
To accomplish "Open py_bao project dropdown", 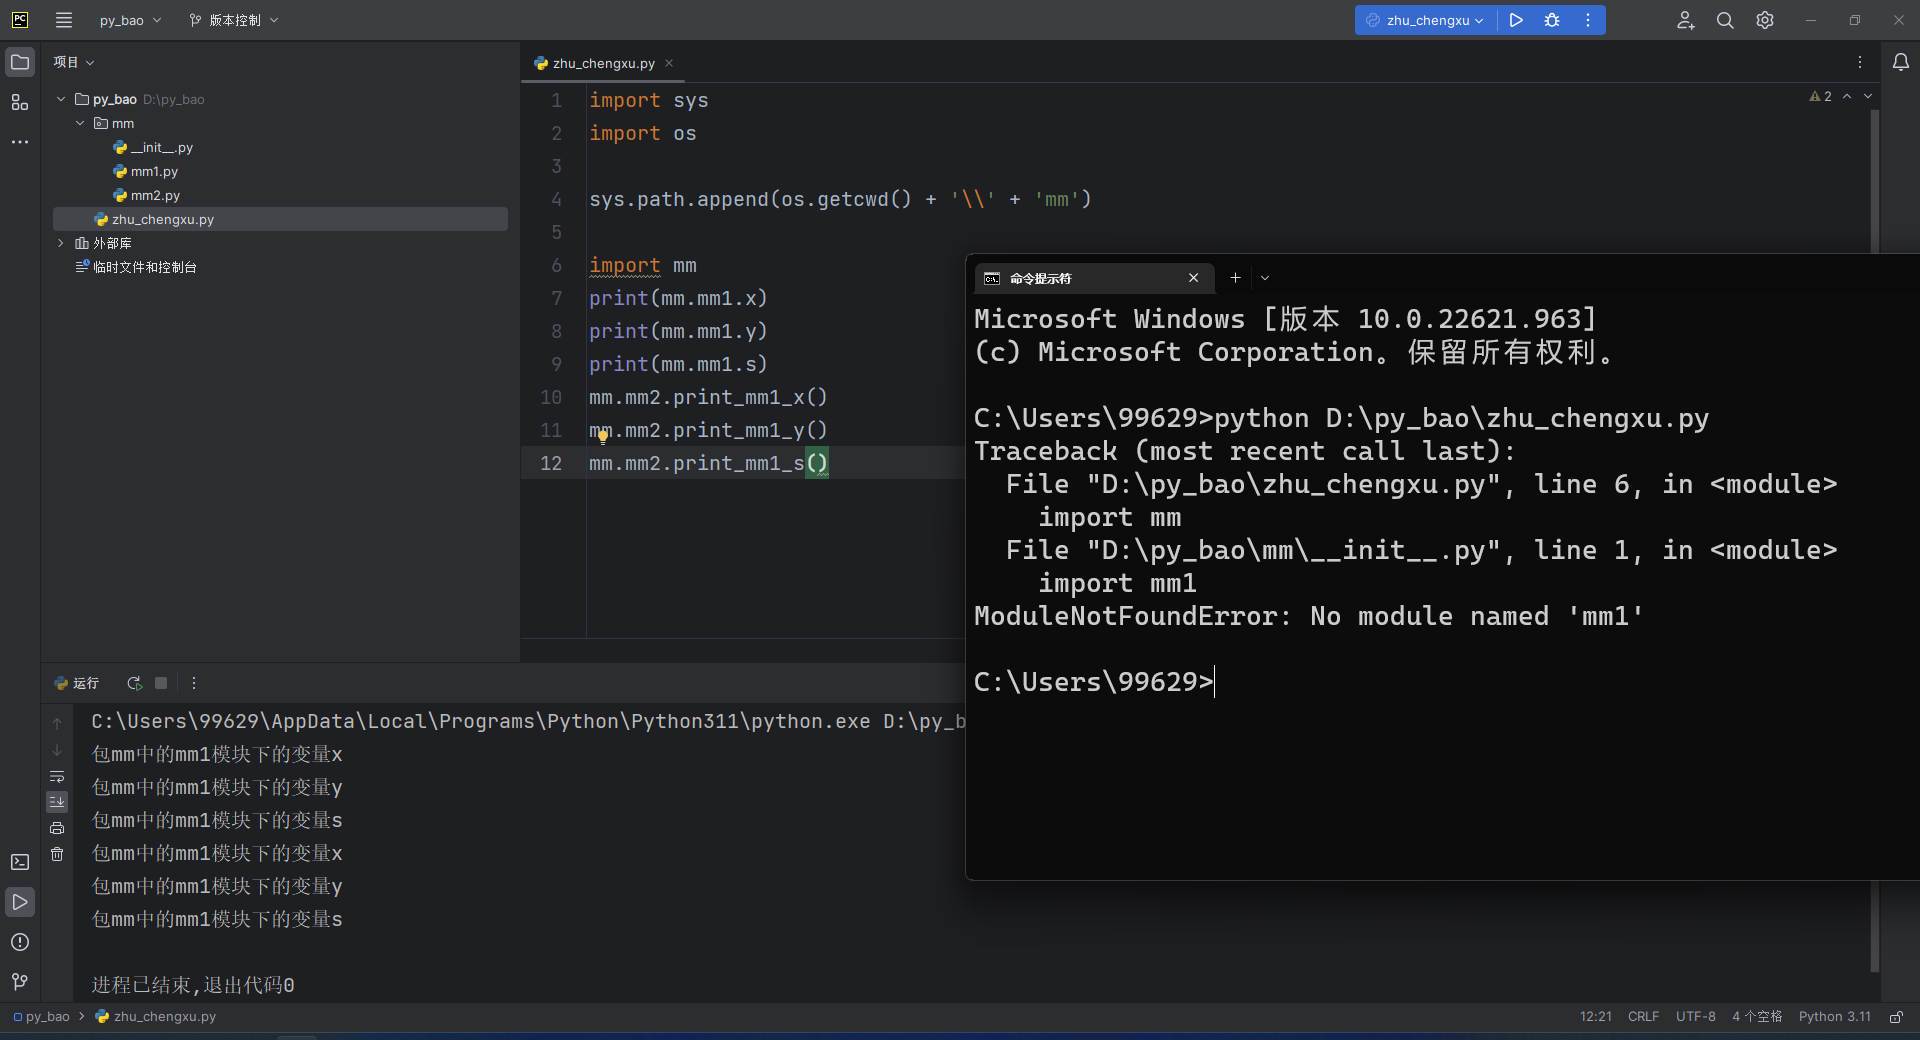I will 130,20.
